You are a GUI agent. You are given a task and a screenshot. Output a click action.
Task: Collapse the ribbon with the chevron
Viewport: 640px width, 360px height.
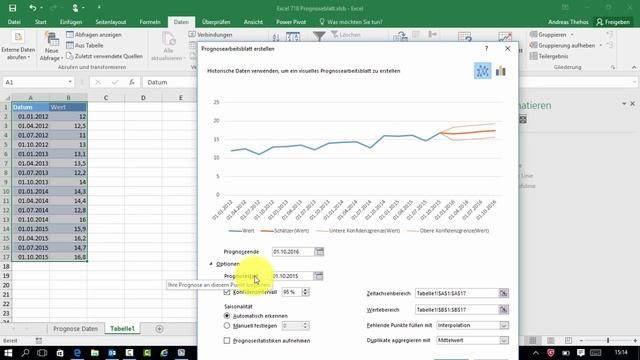pos(634,67)
